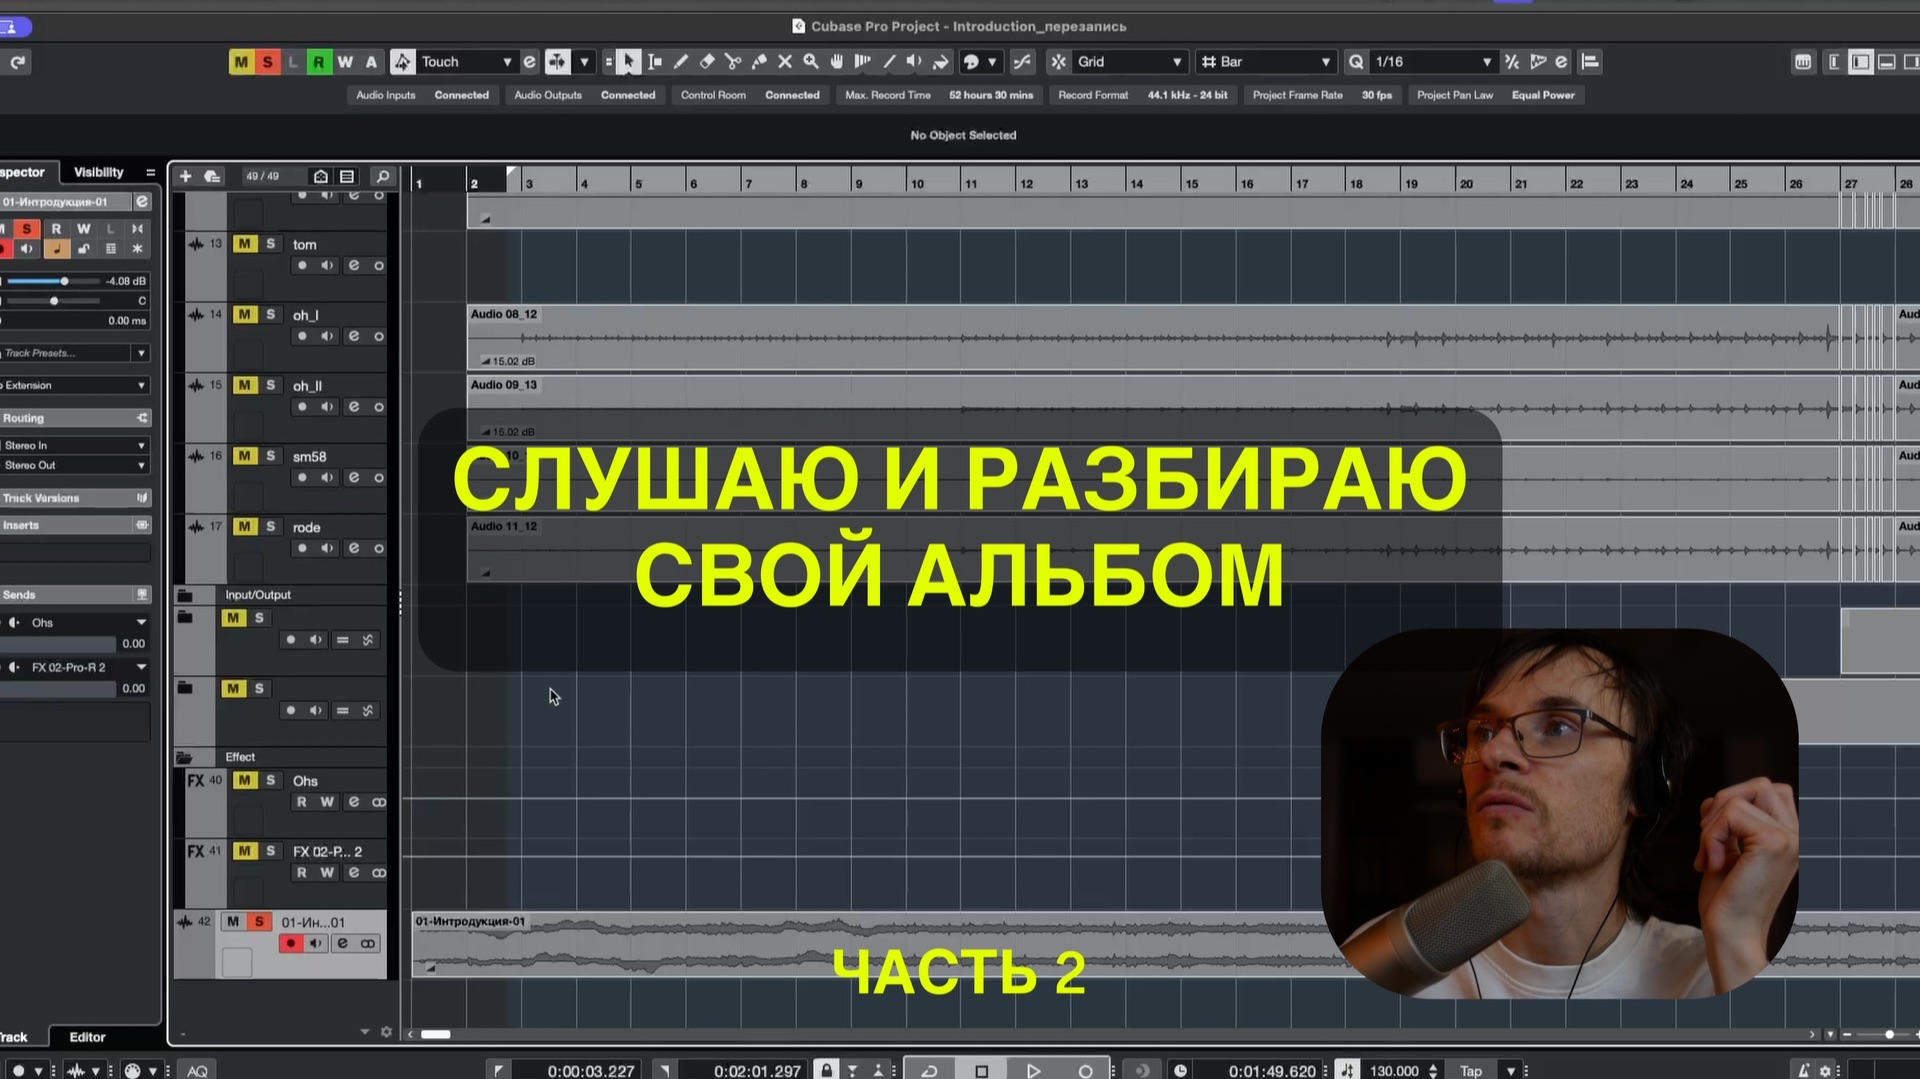Solo the rode track

pyautogui.click(x=270, y=527)
